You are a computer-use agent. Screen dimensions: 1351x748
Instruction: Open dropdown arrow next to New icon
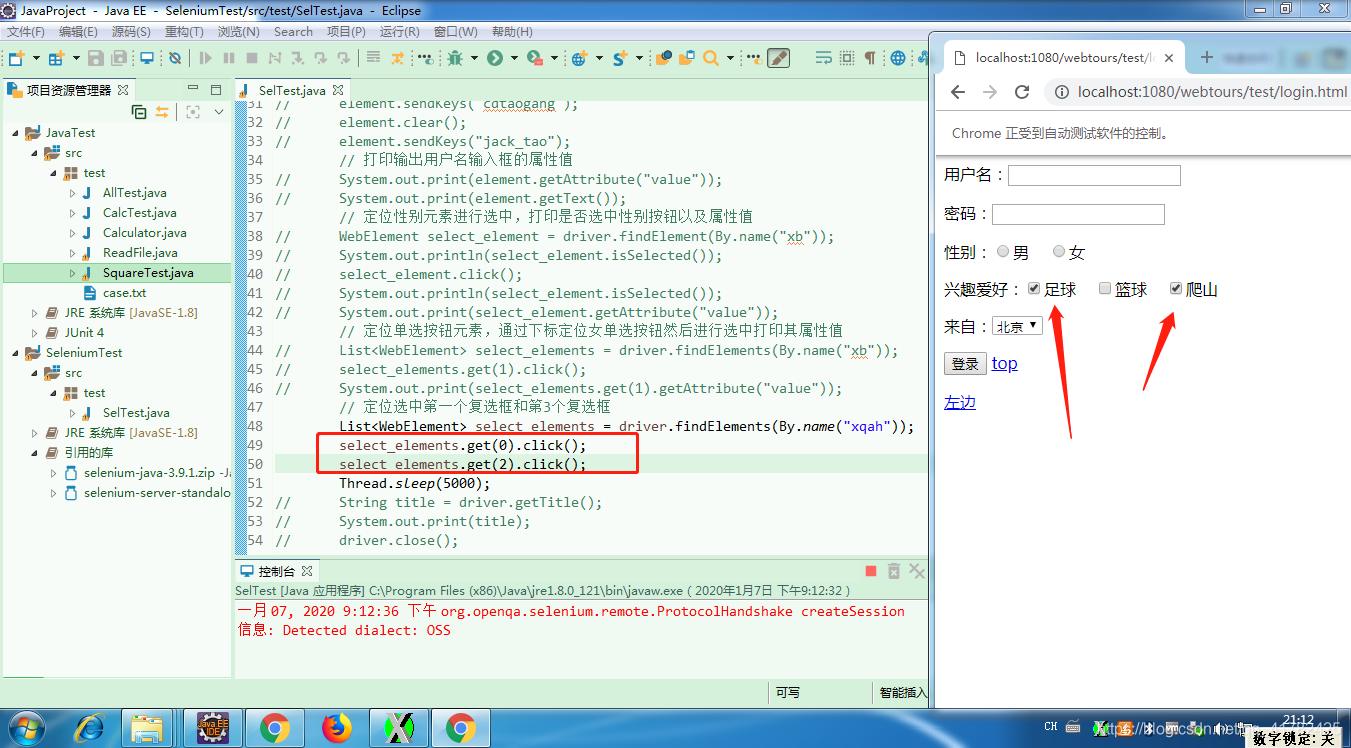point(36,58)
